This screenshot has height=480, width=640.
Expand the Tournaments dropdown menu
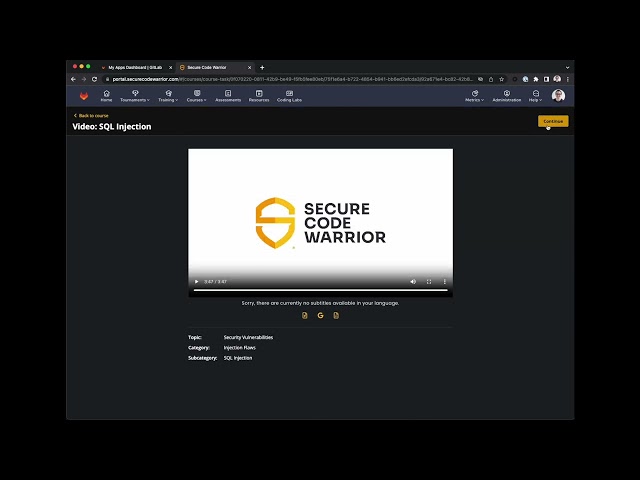coord(135,96)
